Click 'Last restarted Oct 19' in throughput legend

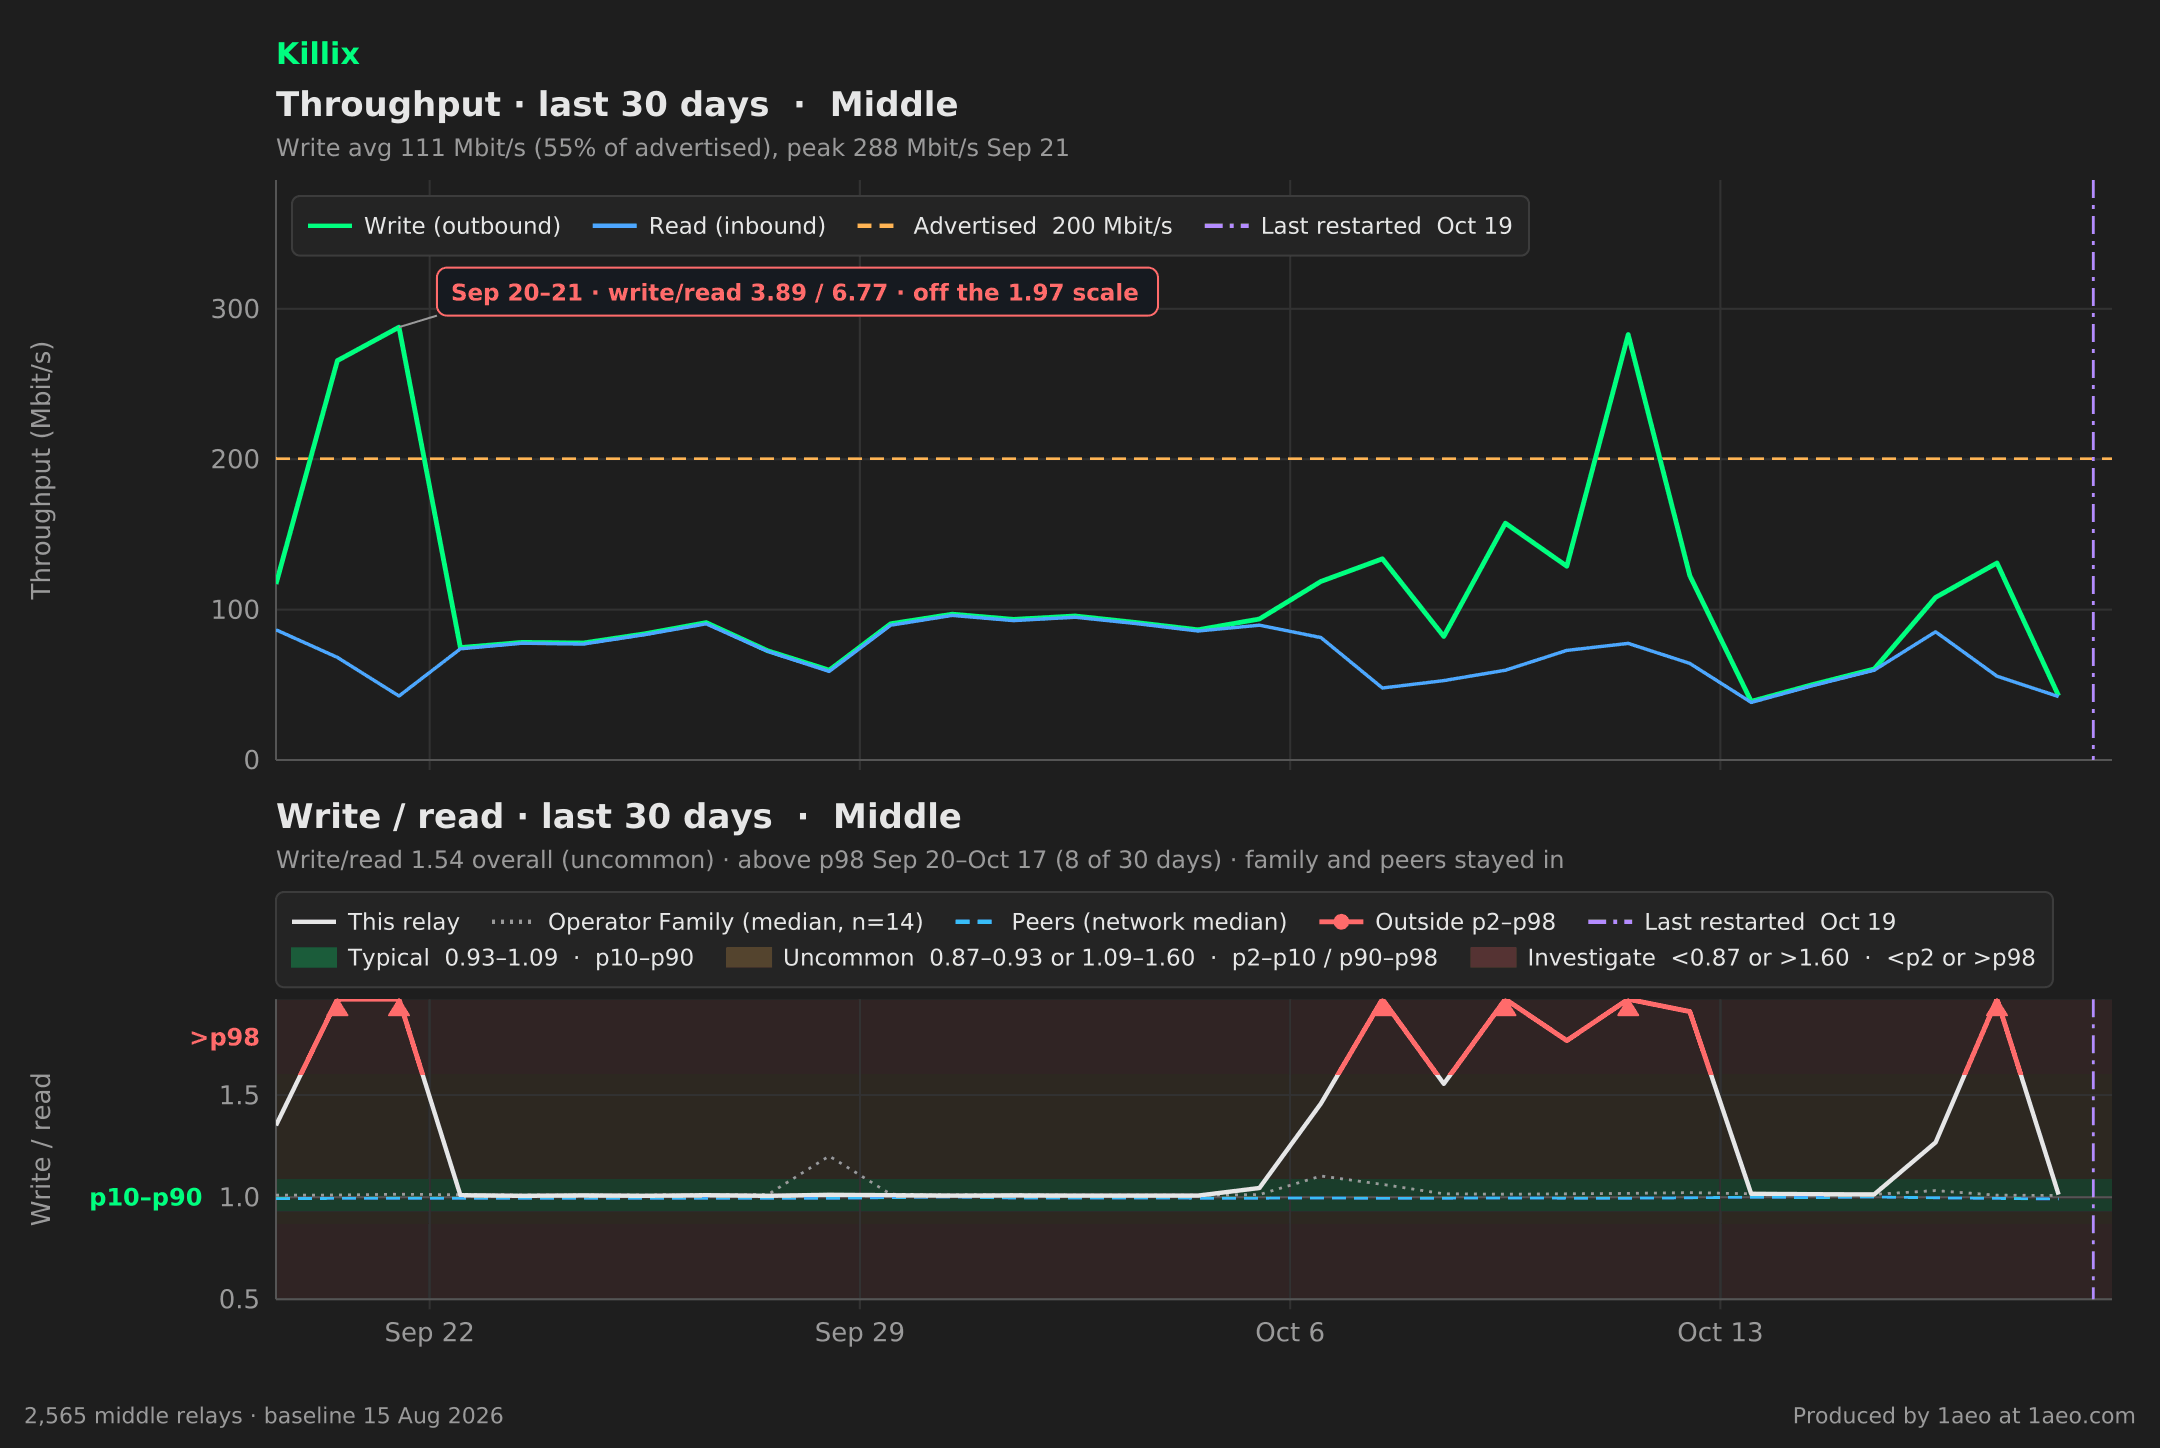click(1358, 226)
